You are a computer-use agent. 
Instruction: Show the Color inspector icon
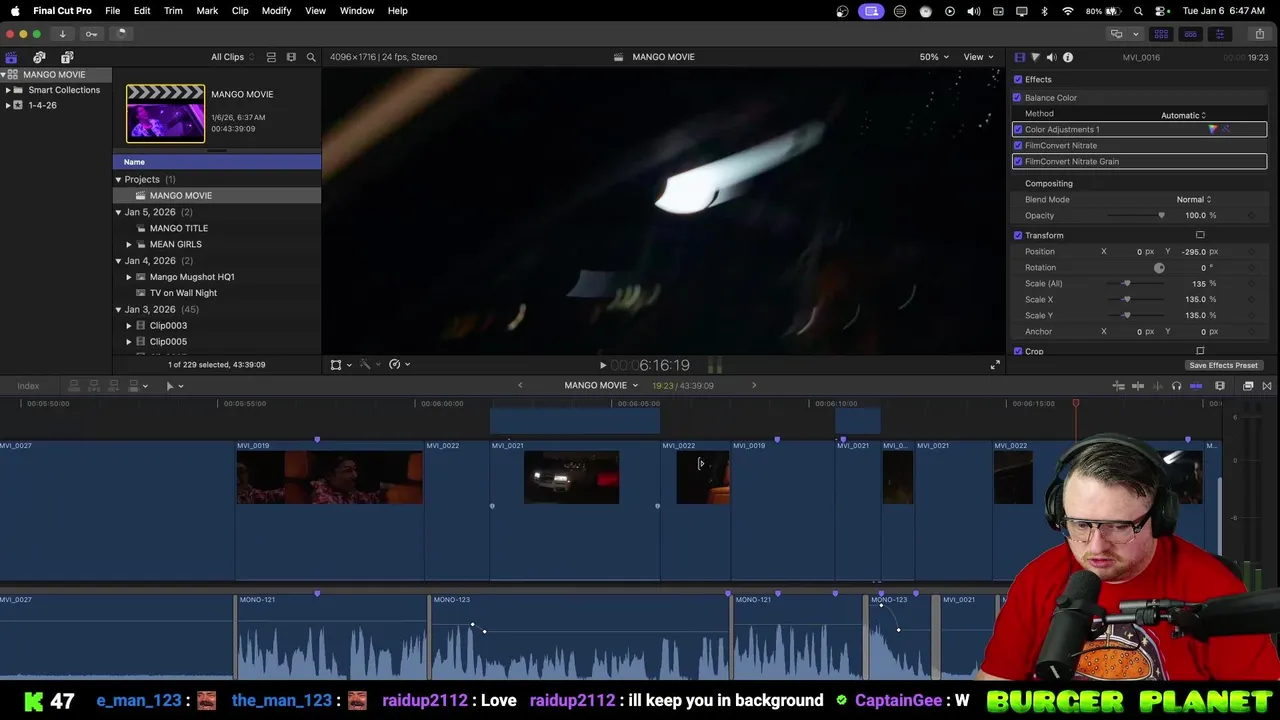point(1035,57)
